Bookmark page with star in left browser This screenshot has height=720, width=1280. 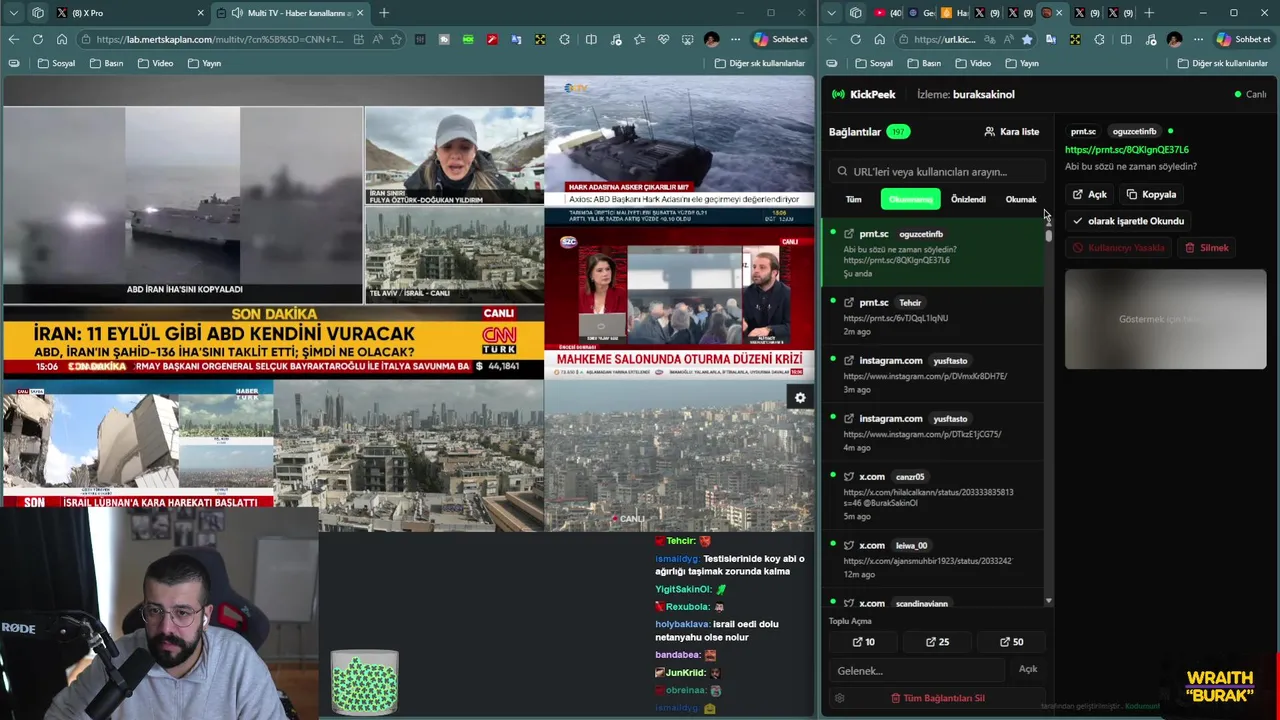point(396,39)
